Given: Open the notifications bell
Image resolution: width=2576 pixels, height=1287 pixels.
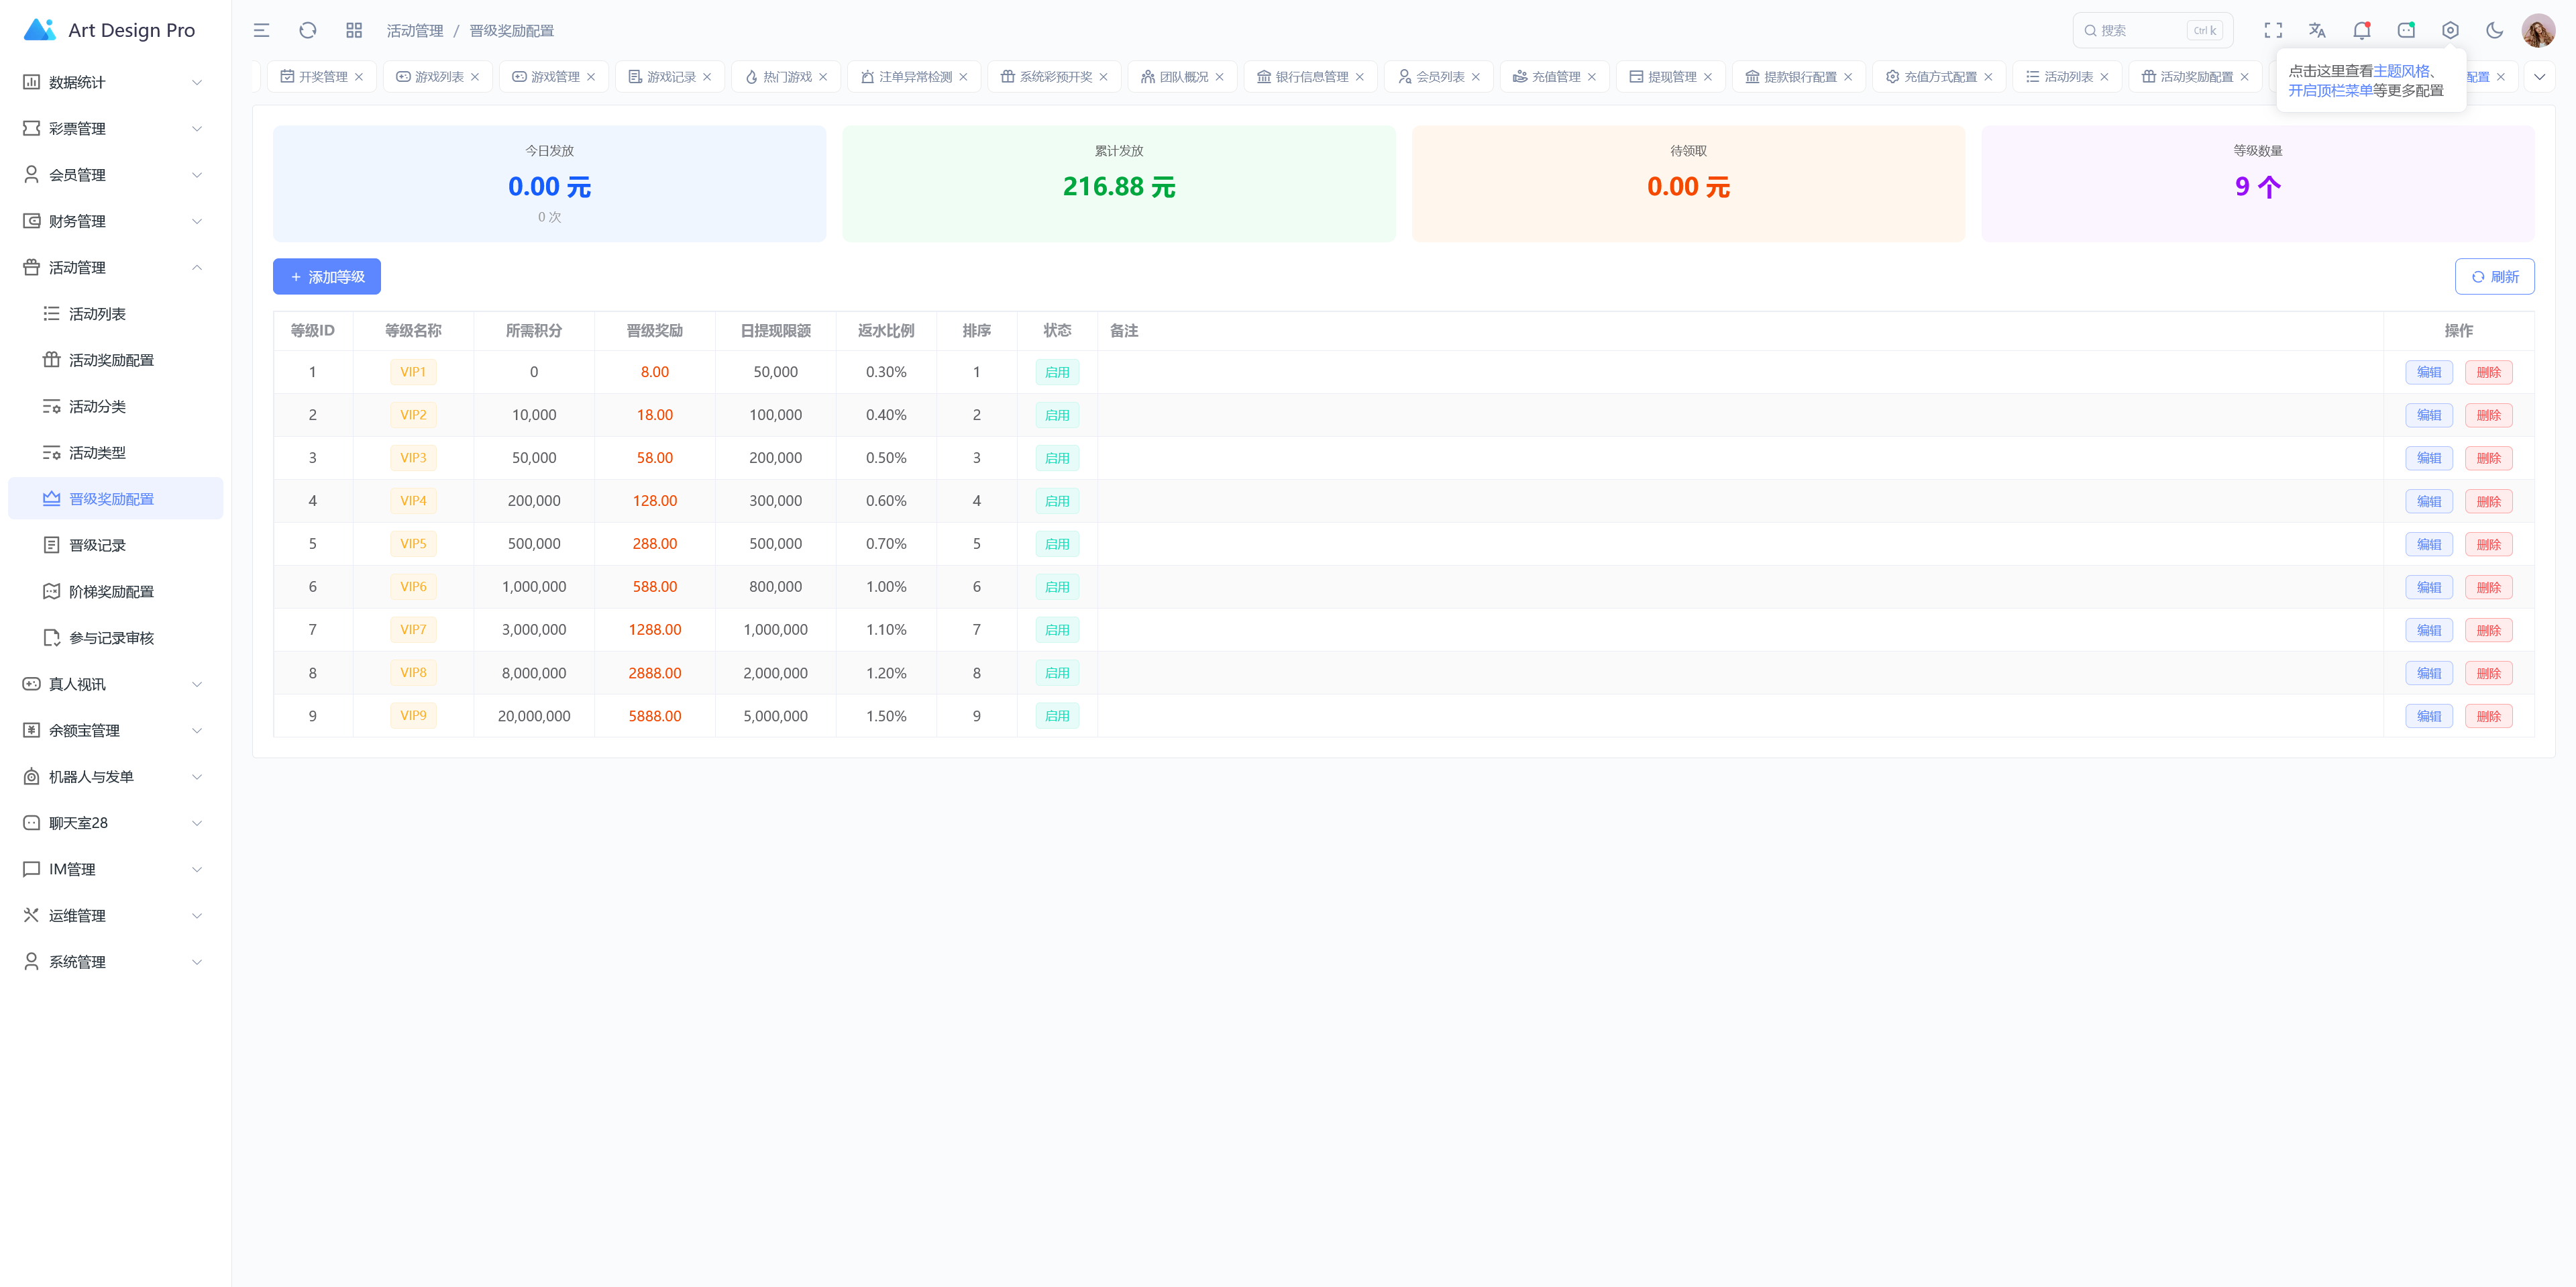Looking at the screenshot, I should pyautogui.click(x=2361, y=30).
